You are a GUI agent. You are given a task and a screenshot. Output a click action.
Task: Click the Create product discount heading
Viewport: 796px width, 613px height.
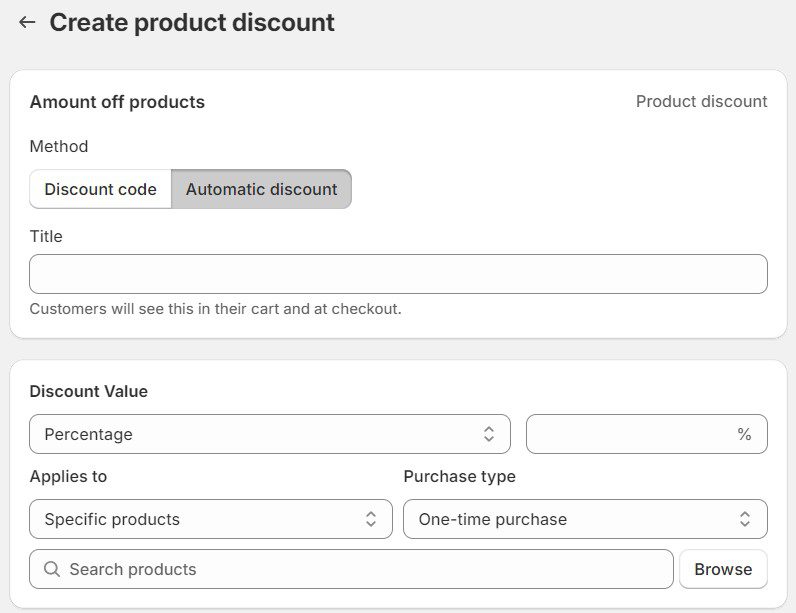[x=192, y=22]
